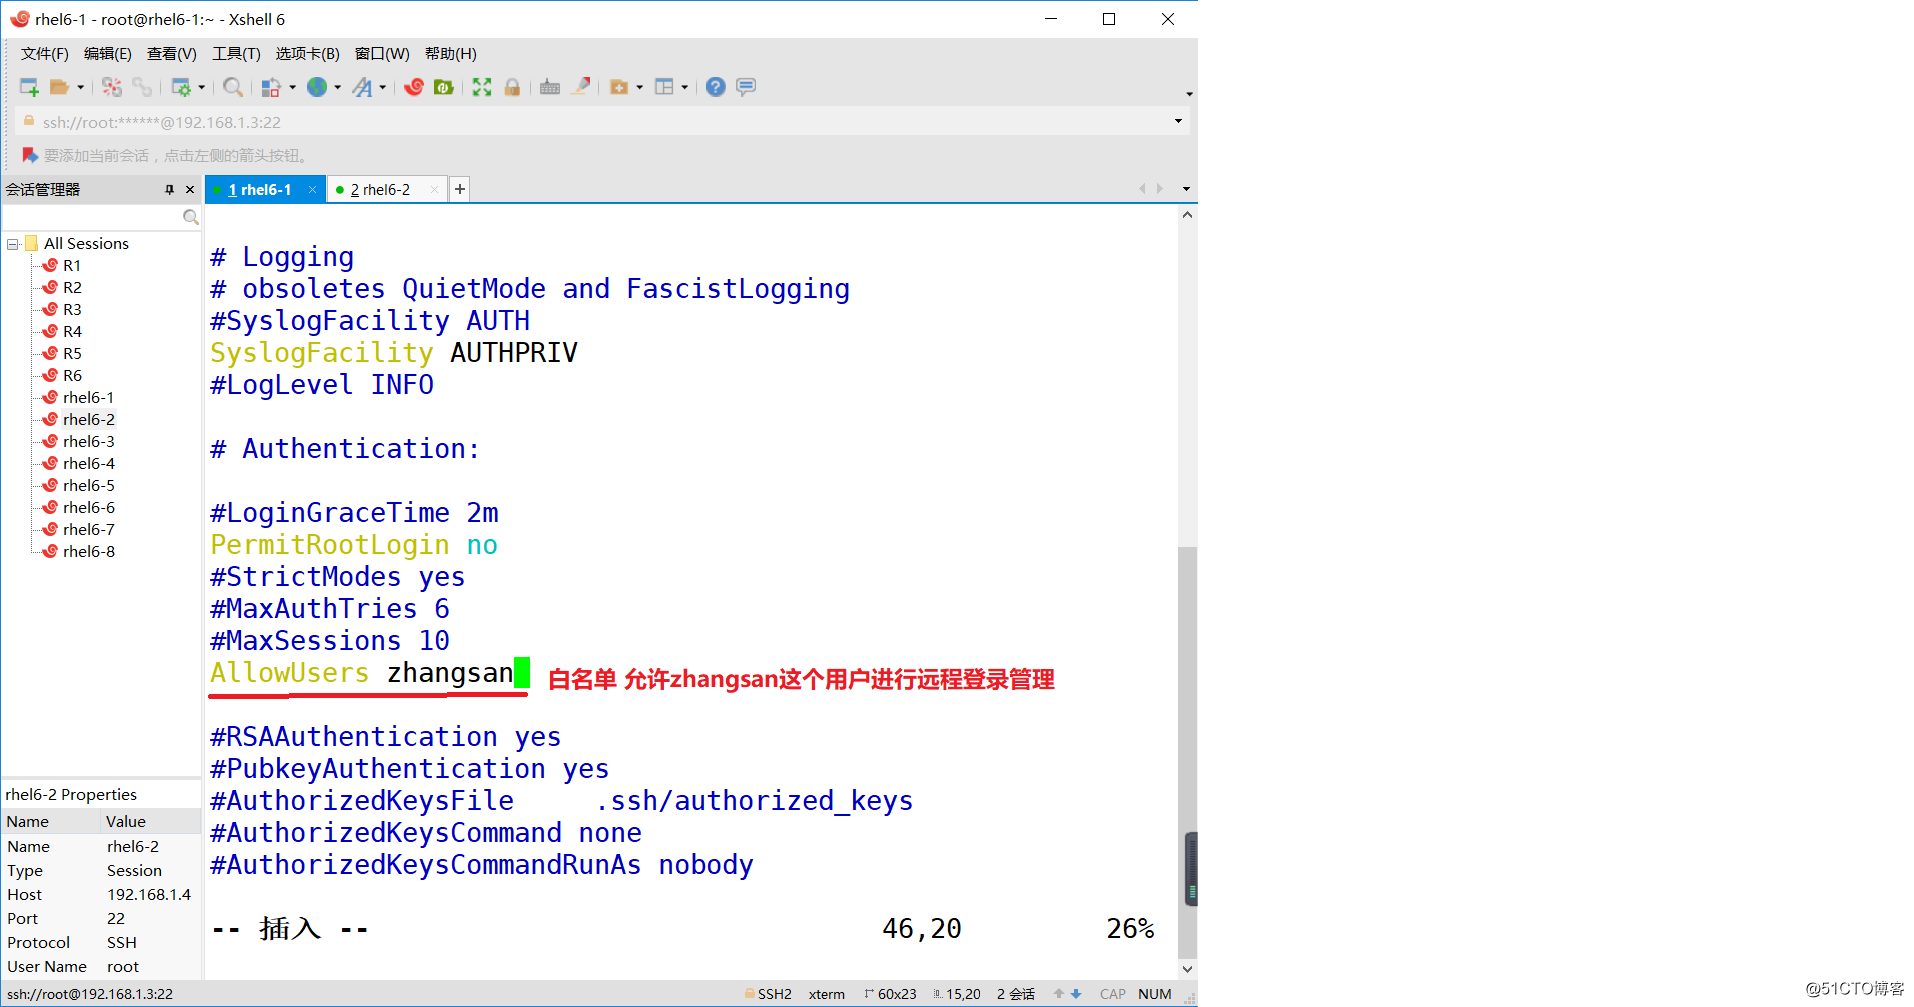Click the red flag add-session arrow icon
The image size is (1914, 1007).
[30, 156]
